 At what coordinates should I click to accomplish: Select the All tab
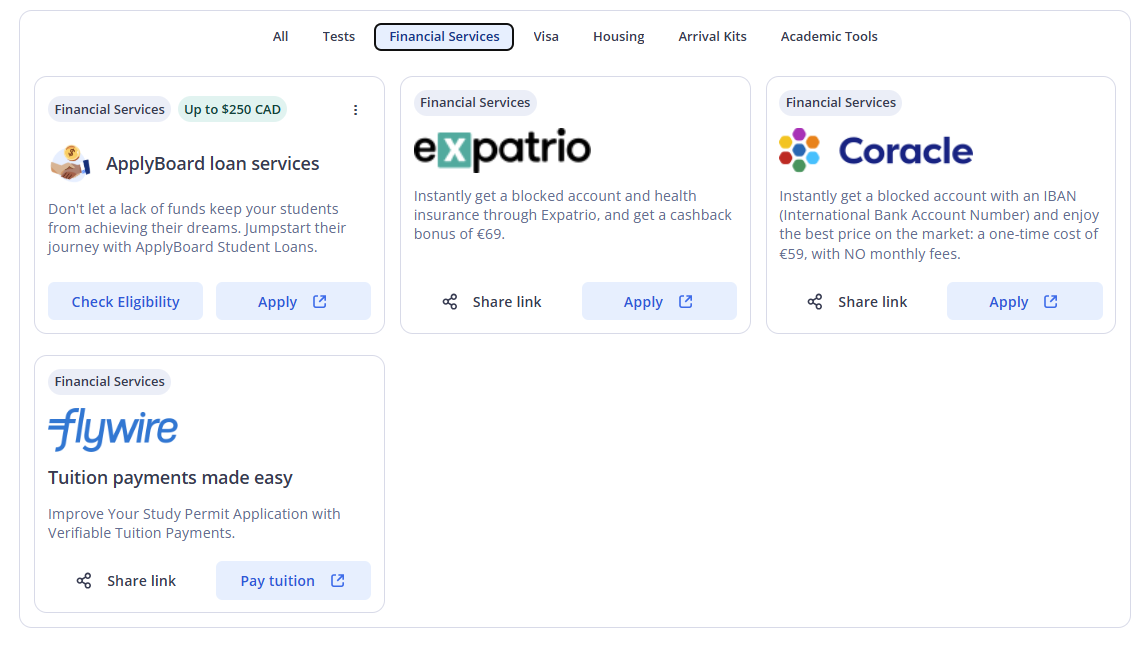pyautogui.click(x=280, y=37)
